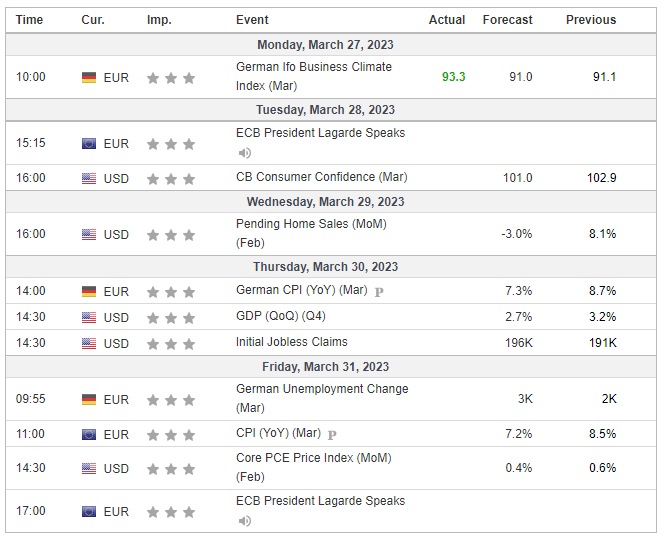The height and width of the screenshot is (538, 668).
Task: Click the actual value 93.3
Action: 453,77
